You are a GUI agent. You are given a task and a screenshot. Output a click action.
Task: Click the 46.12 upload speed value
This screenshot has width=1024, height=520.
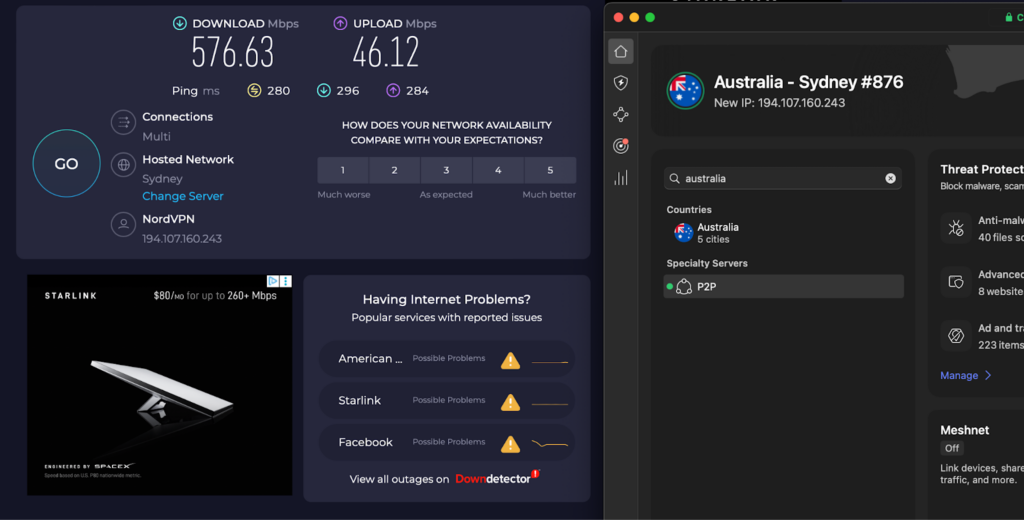pyautogui.click(x=385, y=52)
